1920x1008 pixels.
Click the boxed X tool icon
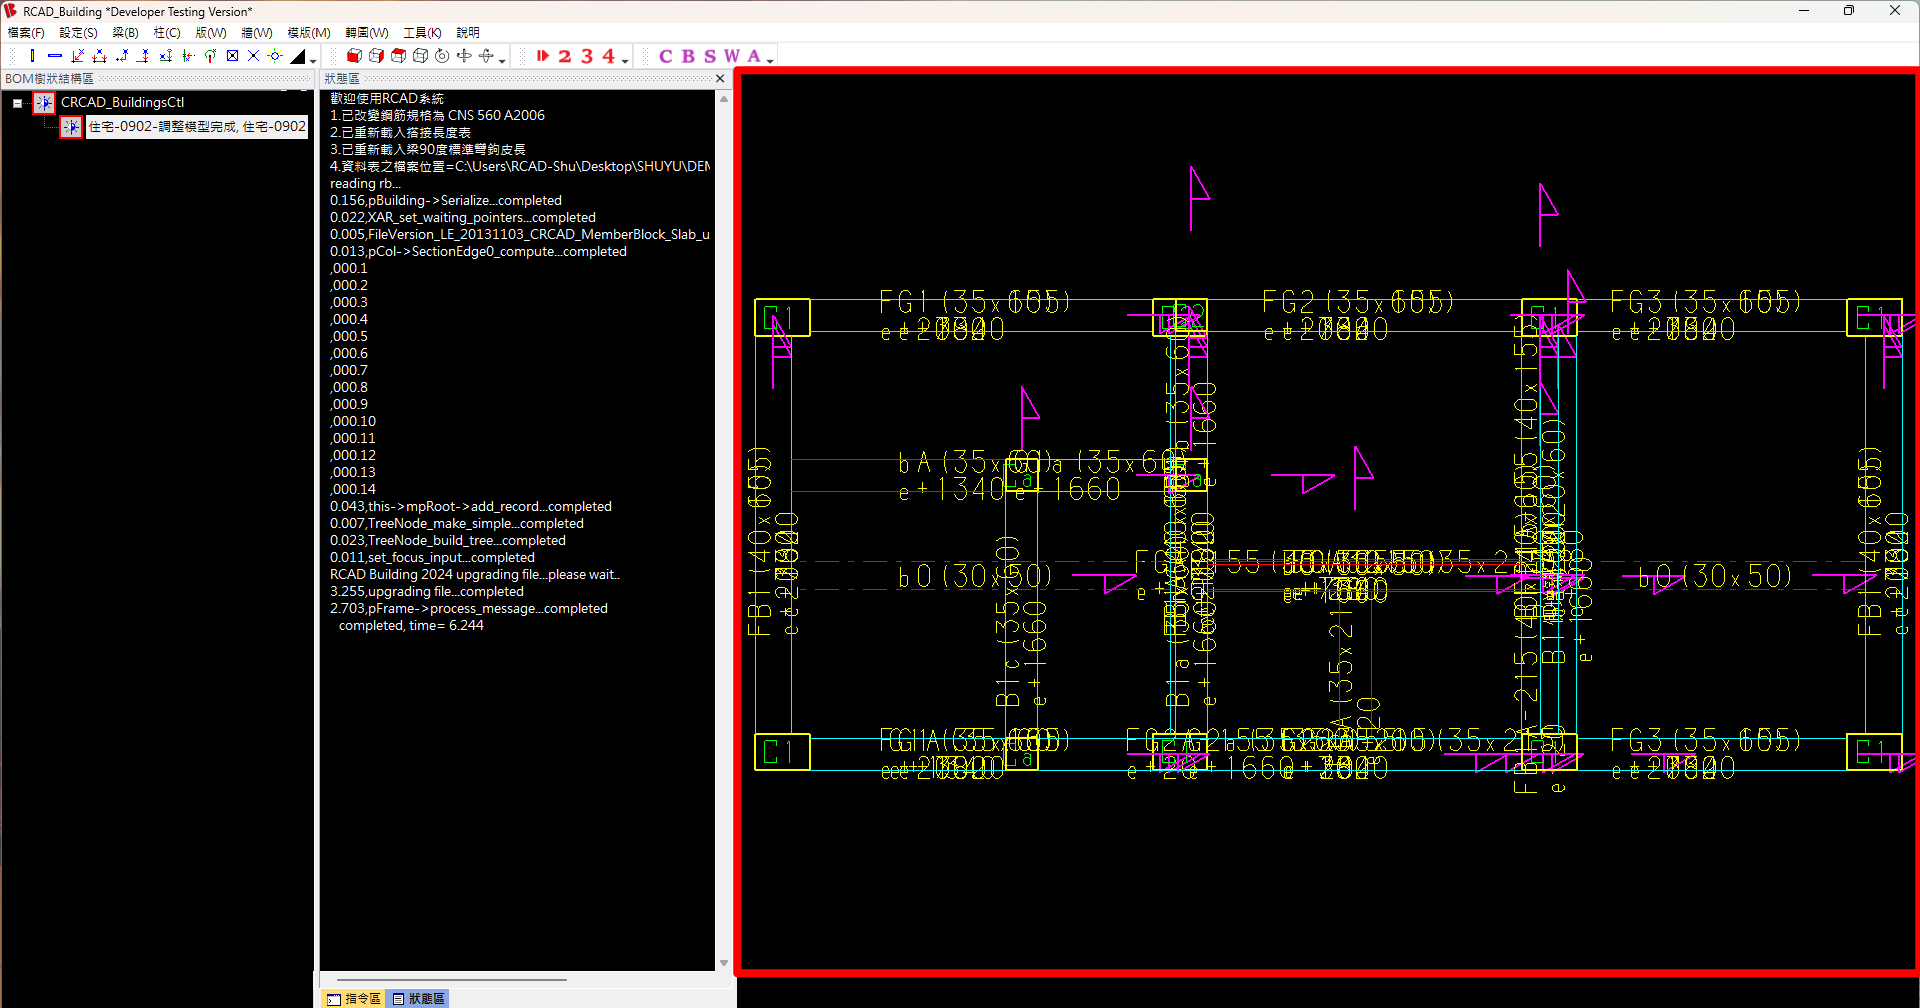tap(232, 56)
